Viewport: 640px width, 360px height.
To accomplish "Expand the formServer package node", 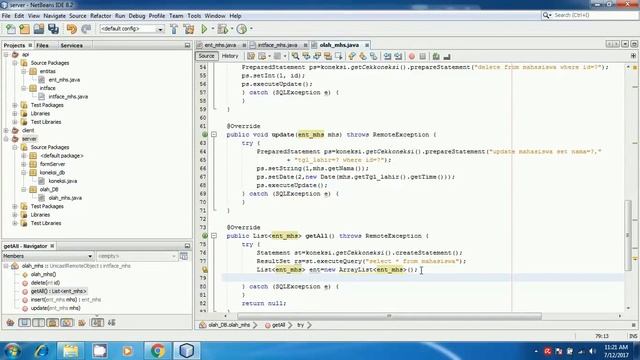I will [24, 164].
